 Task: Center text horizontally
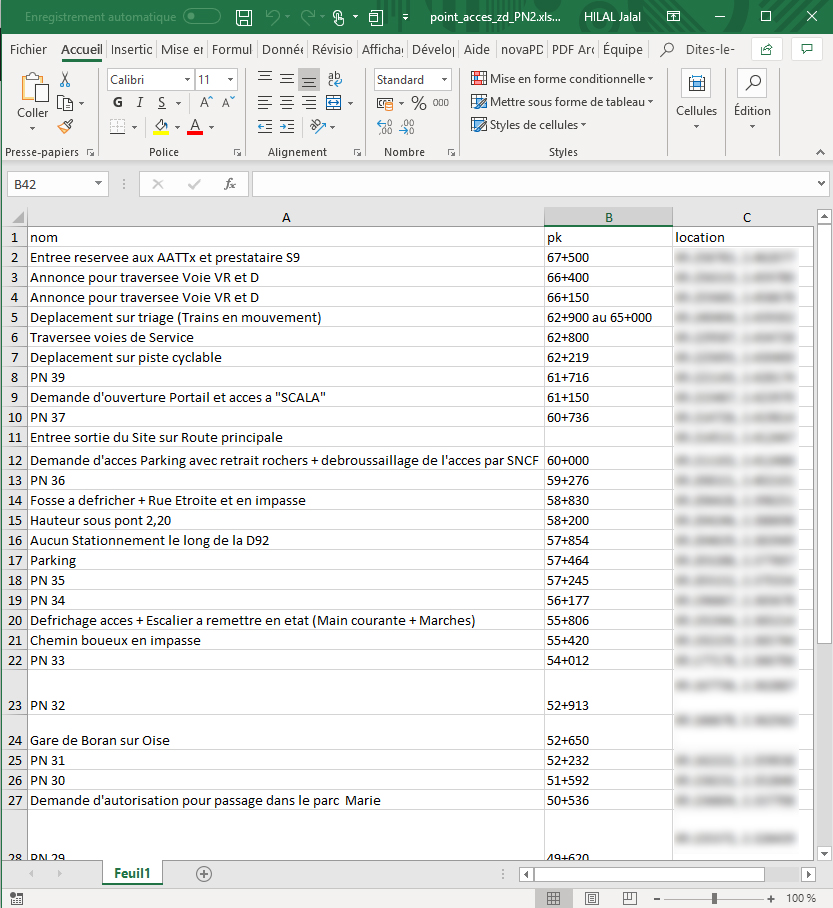pos(287,103)
